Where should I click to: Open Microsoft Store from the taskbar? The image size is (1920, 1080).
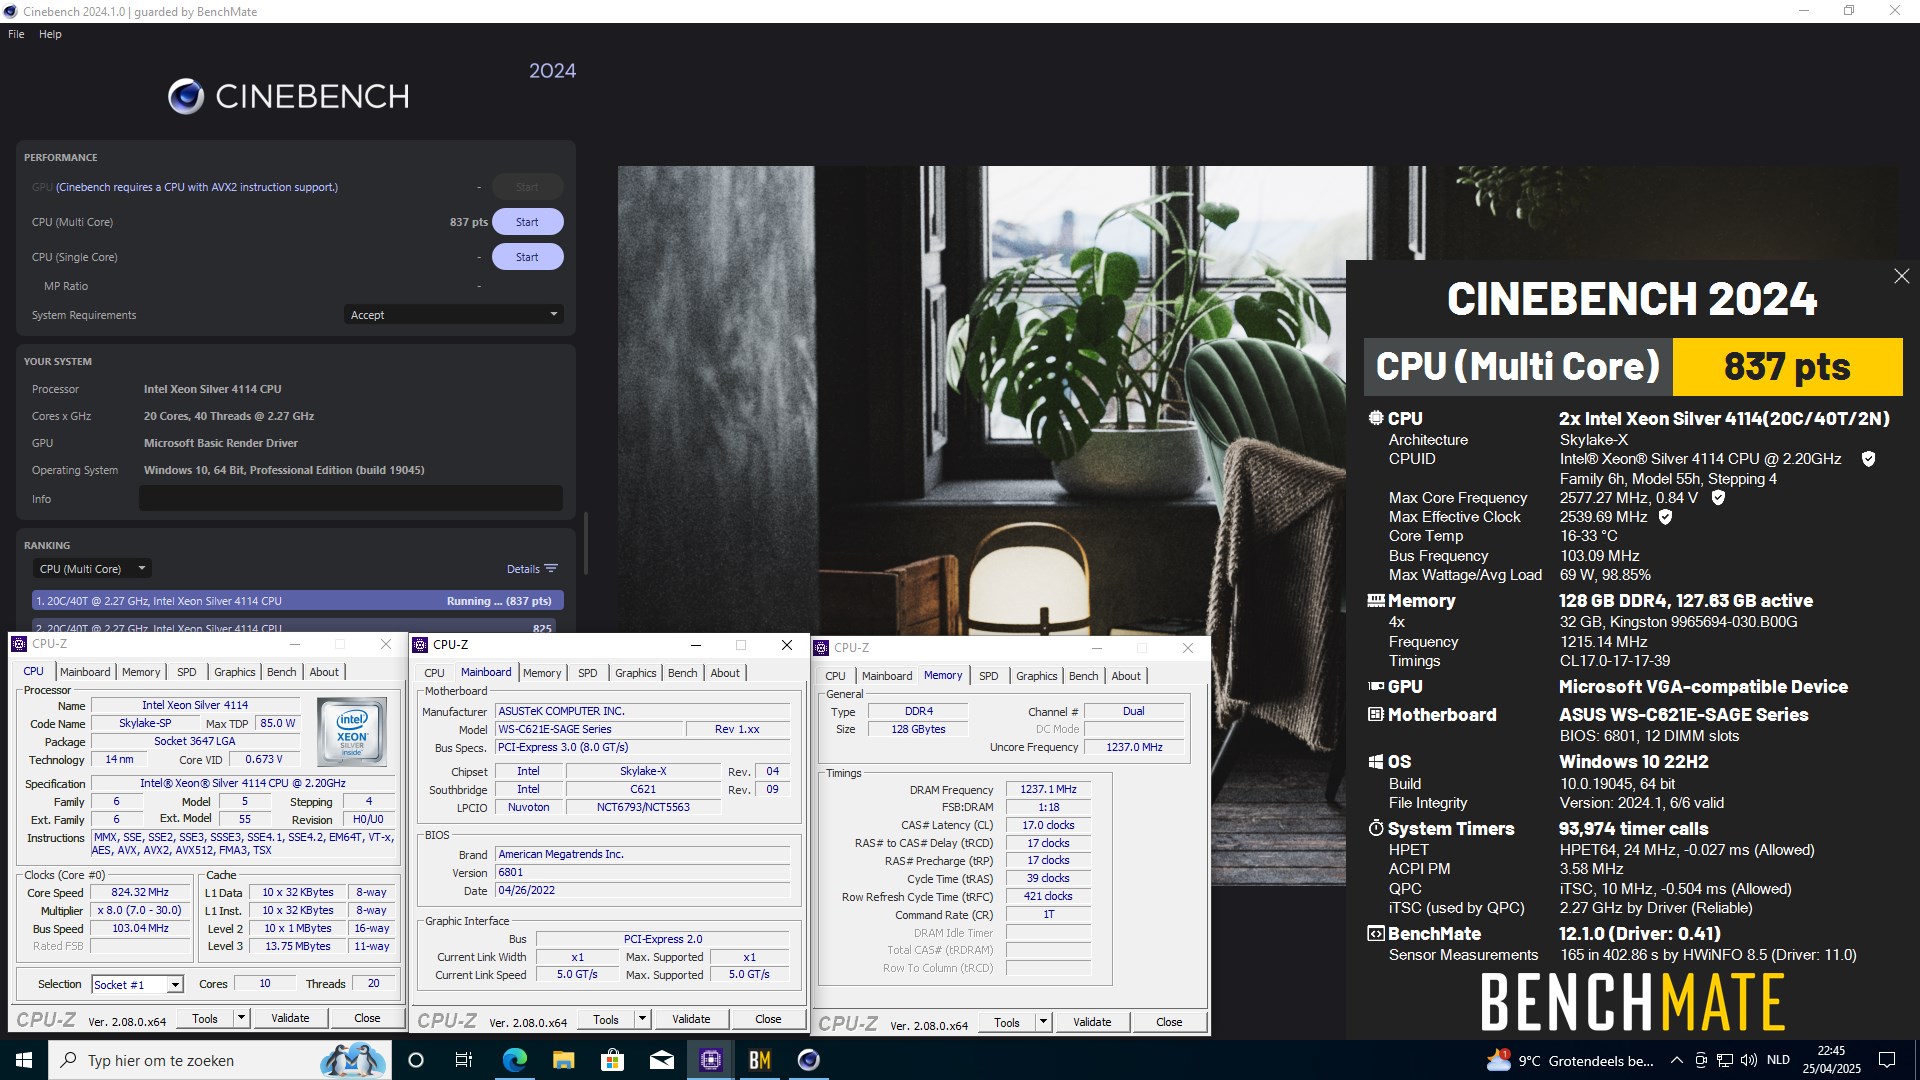612,1060
